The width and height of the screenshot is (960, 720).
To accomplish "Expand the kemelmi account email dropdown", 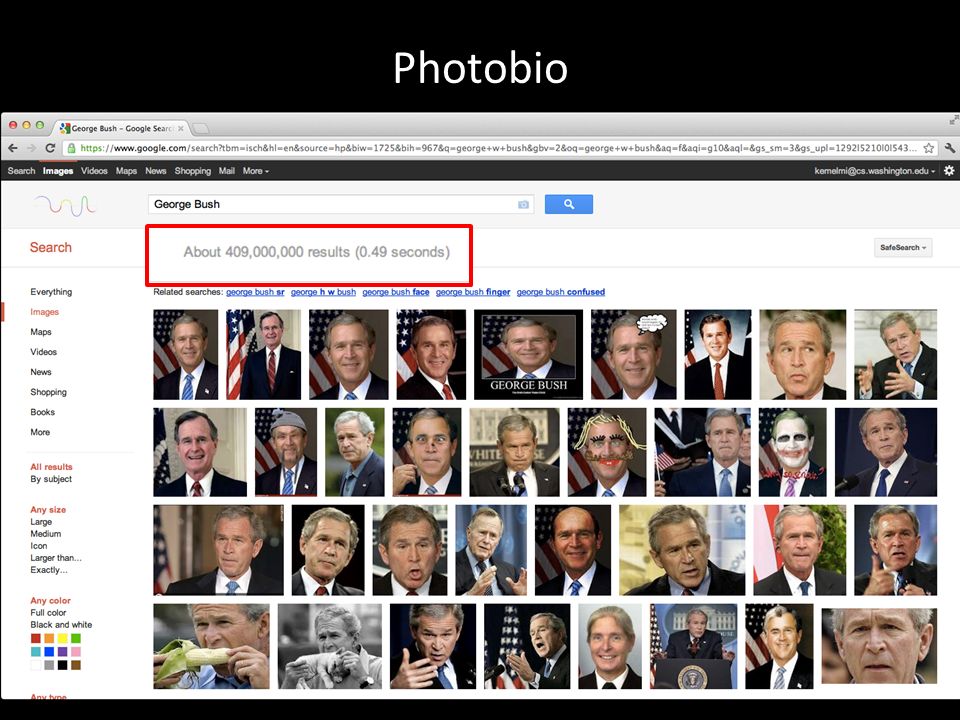I will click(x=875, y=171).
